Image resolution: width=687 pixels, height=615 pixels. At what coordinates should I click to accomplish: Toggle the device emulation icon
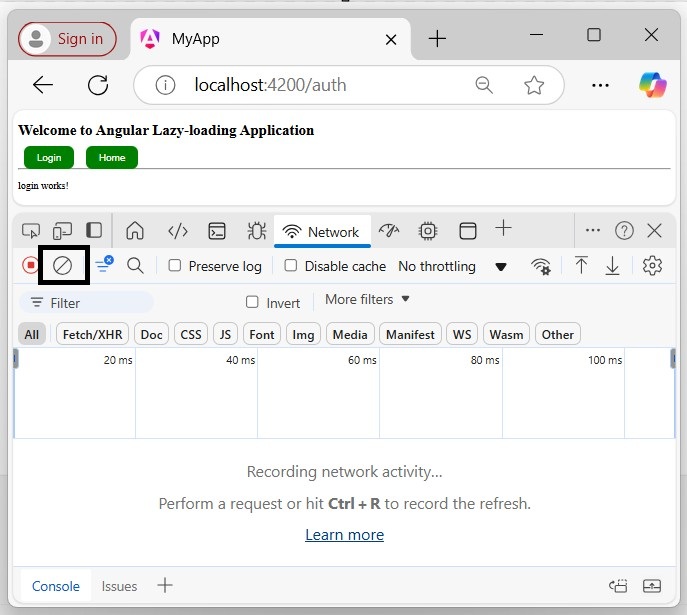point(62,231)
